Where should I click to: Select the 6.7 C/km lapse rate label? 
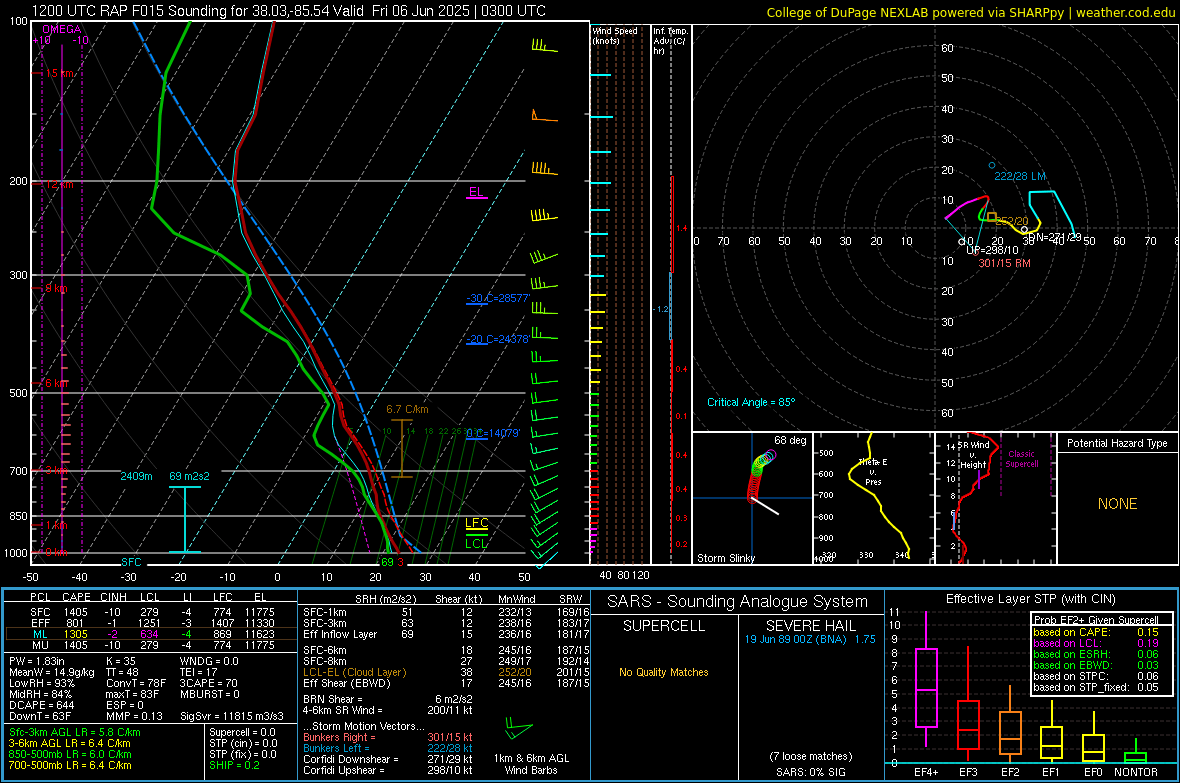tap(407, 410)
